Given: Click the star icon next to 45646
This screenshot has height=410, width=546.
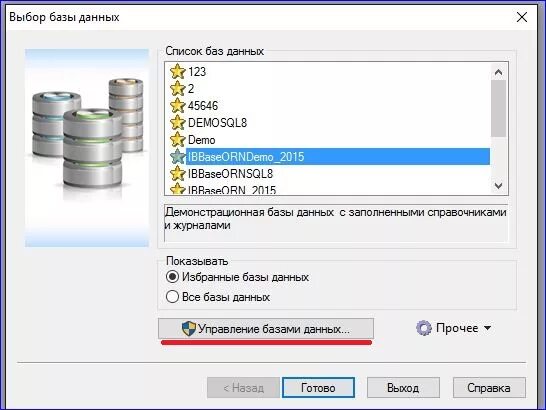Looking at the screenshot, I should pyautogui.click(x=178, y=106).
